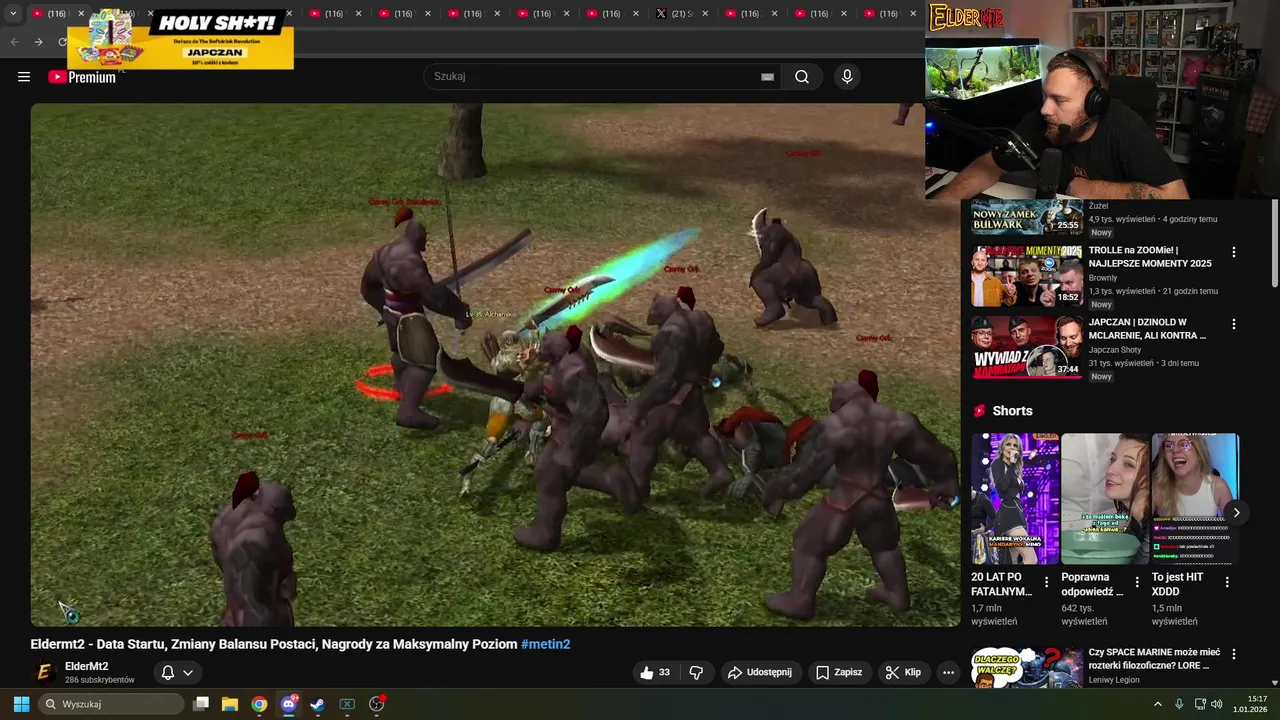Open the YouTube hamburger guide menu
1280x720 pixels.
coord(24,77)
